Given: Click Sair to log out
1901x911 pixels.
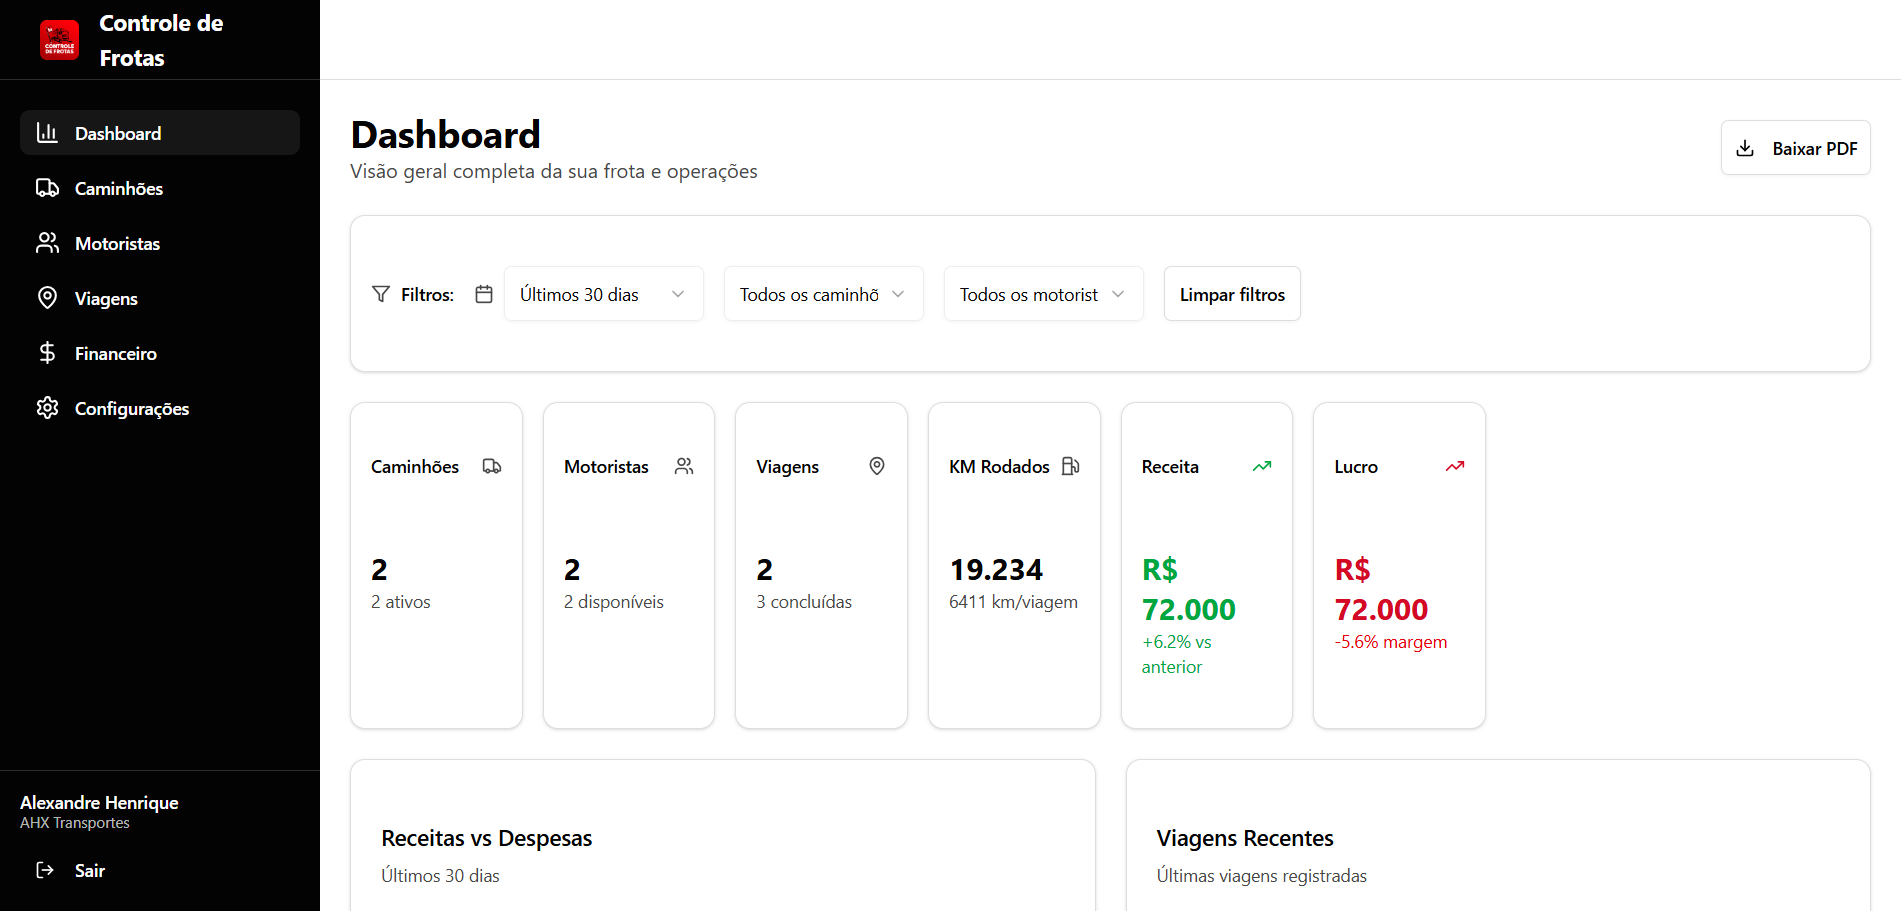Looking at the screenshot, I should click(89, 869).
